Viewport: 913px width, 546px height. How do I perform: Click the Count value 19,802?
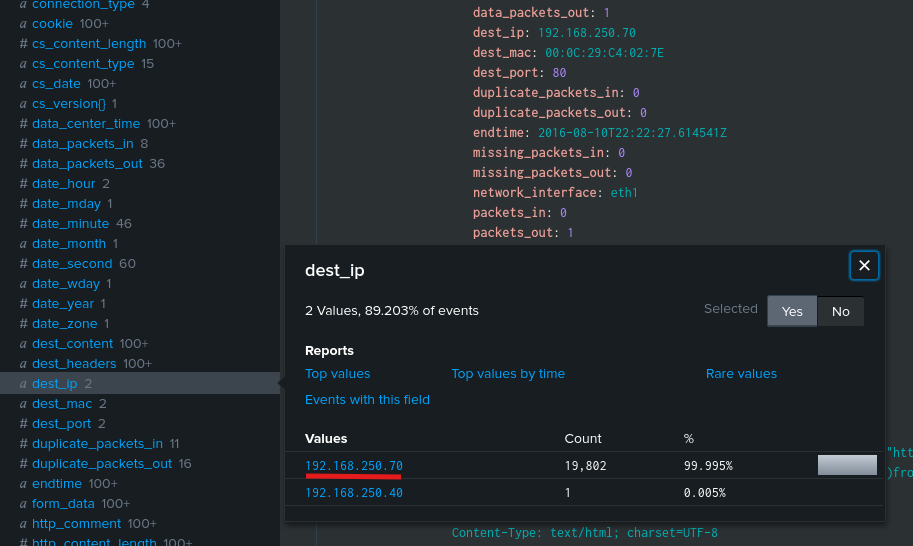coord(585,466)
